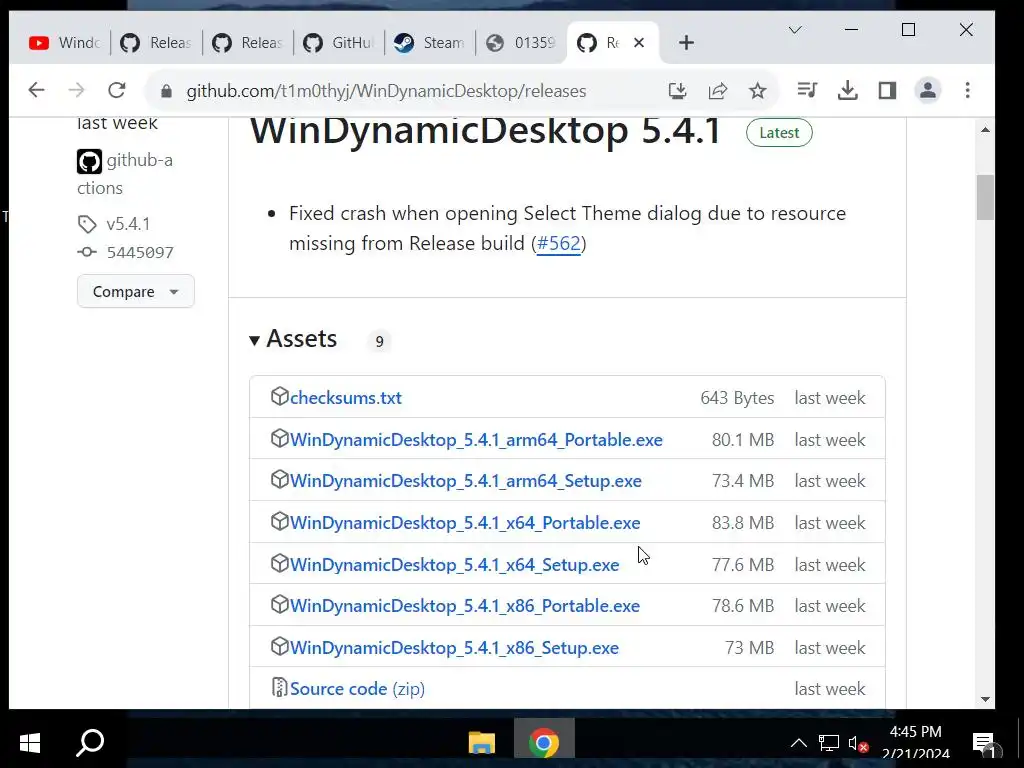Download the x86 Portable exe
The width and height of the screenshot is (1024, 768).
coord(465,605)
